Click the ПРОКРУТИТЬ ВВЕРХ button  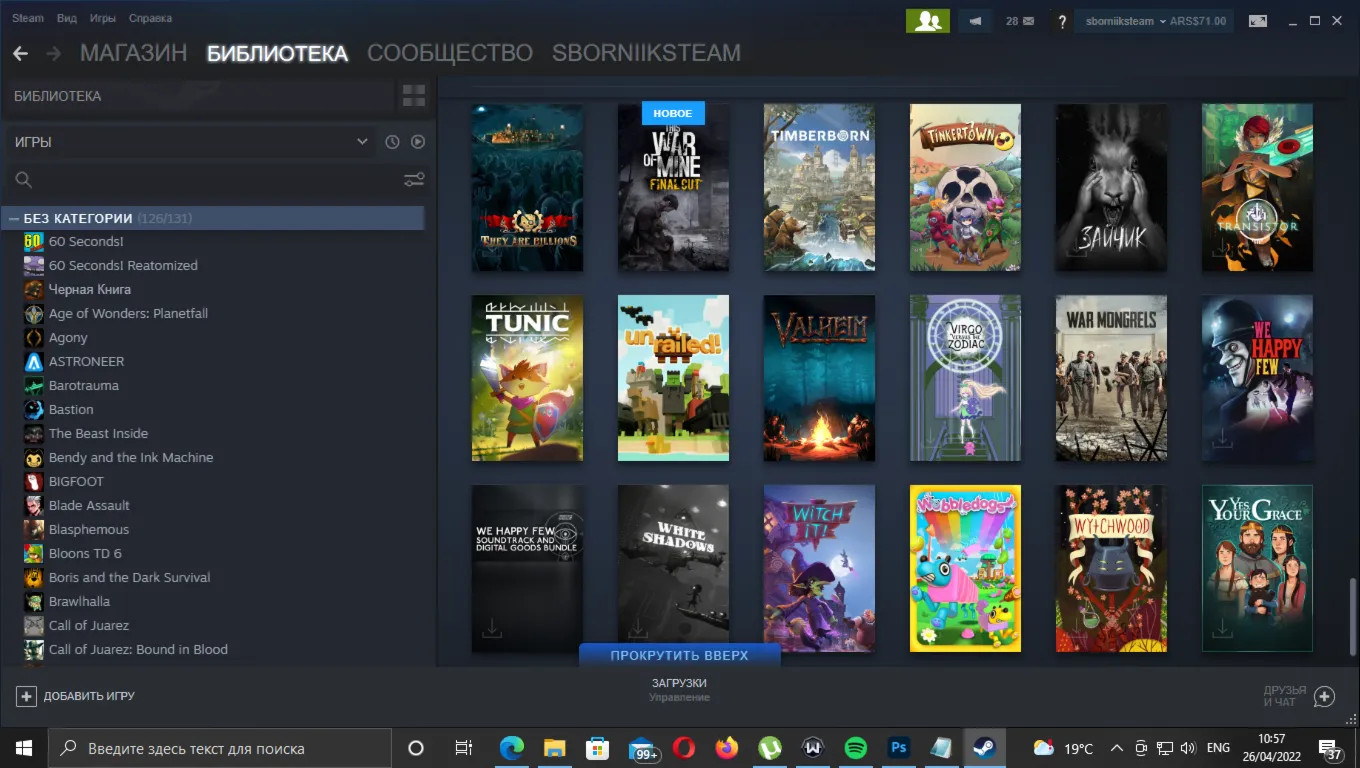click(679, 655)
